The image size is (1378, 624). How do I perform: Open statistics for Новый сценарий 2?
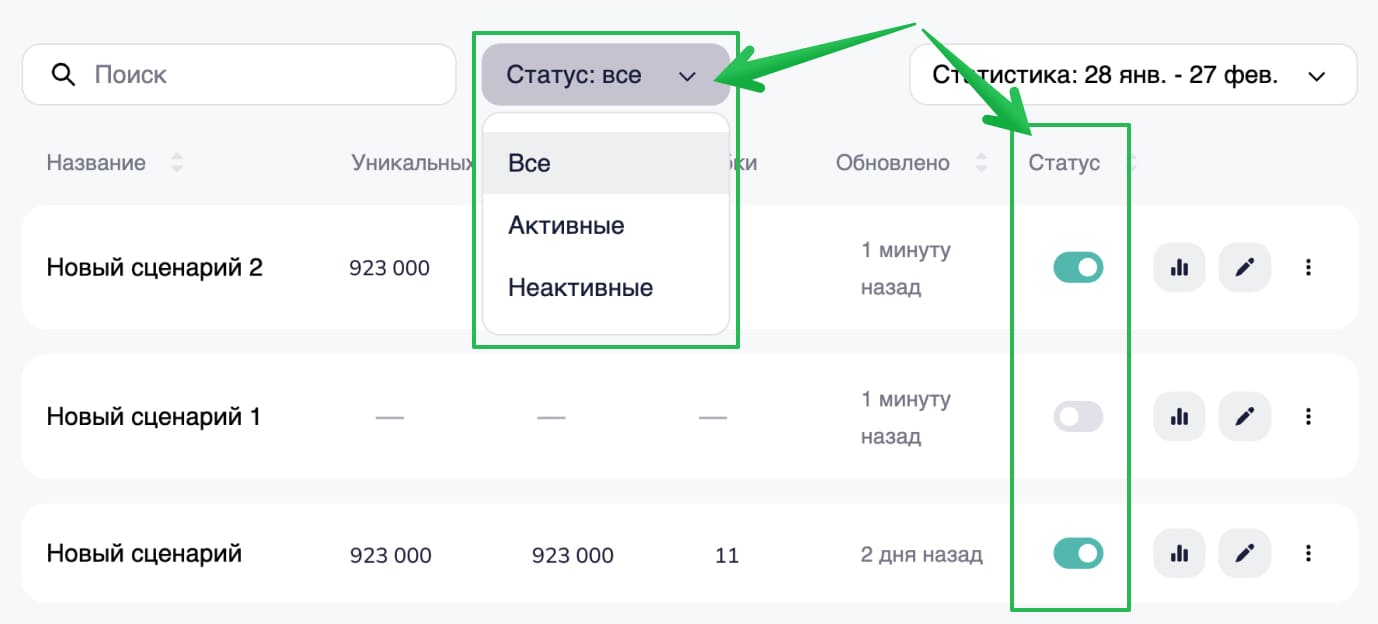1180,268
